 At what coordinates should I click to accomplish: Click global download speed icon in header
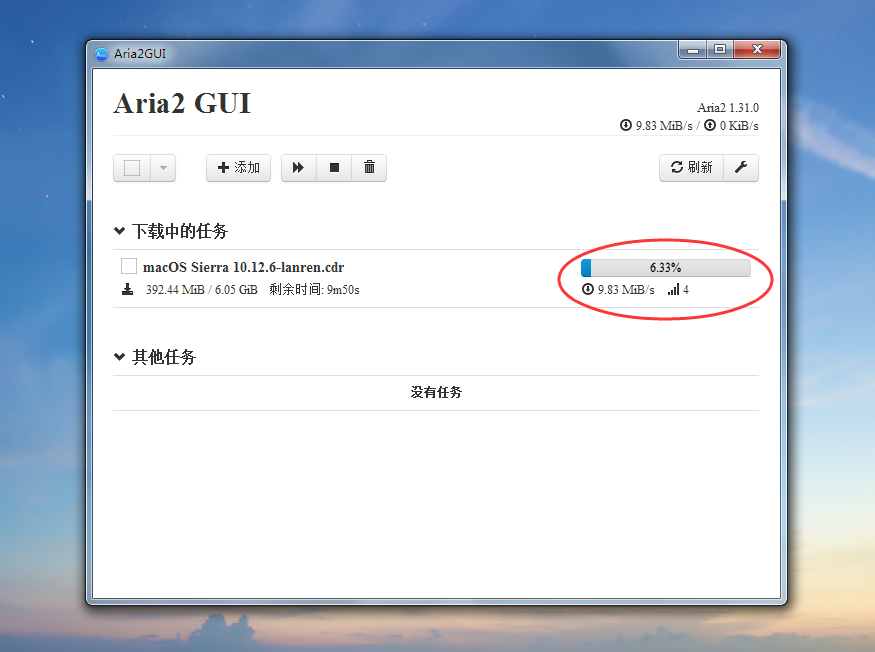626,125
